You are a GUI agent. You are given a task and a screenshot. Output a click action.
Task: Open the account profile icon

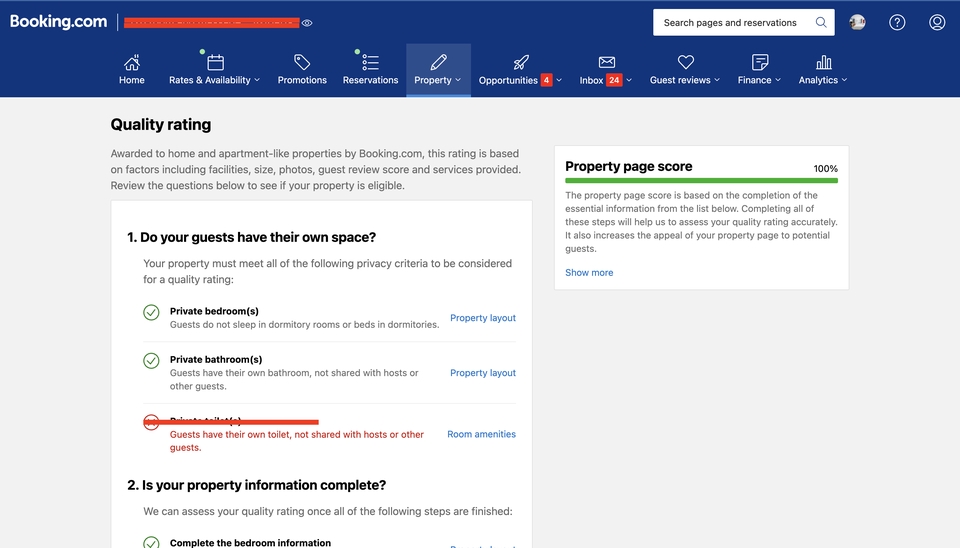[937, 23]
